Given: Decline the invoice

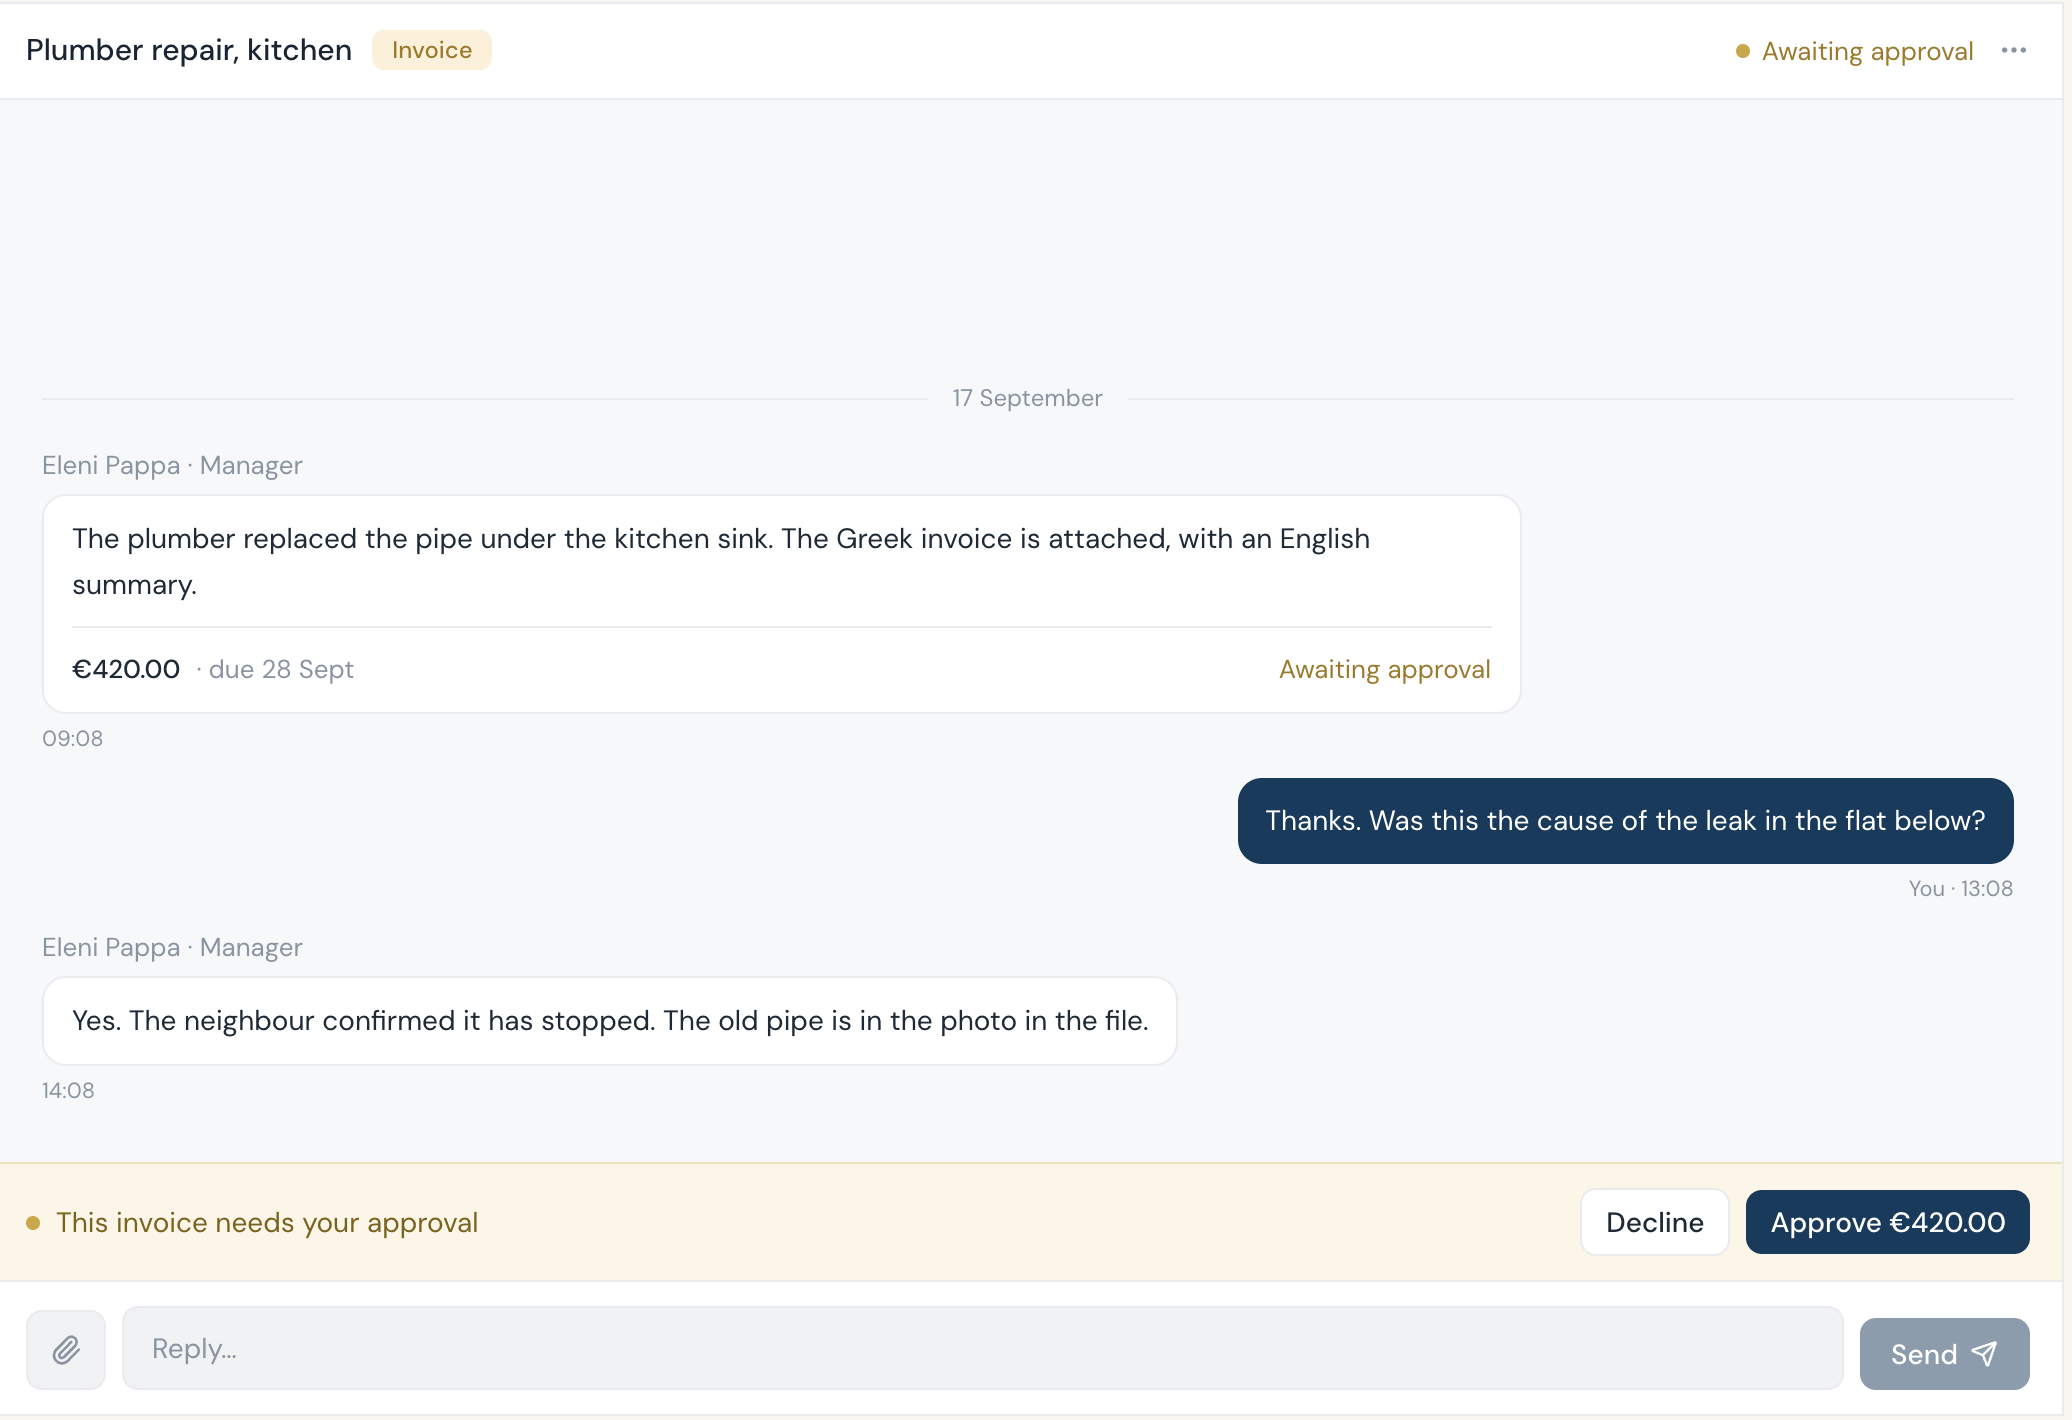Looking at the screenshot, I should coord(1654,1222).
